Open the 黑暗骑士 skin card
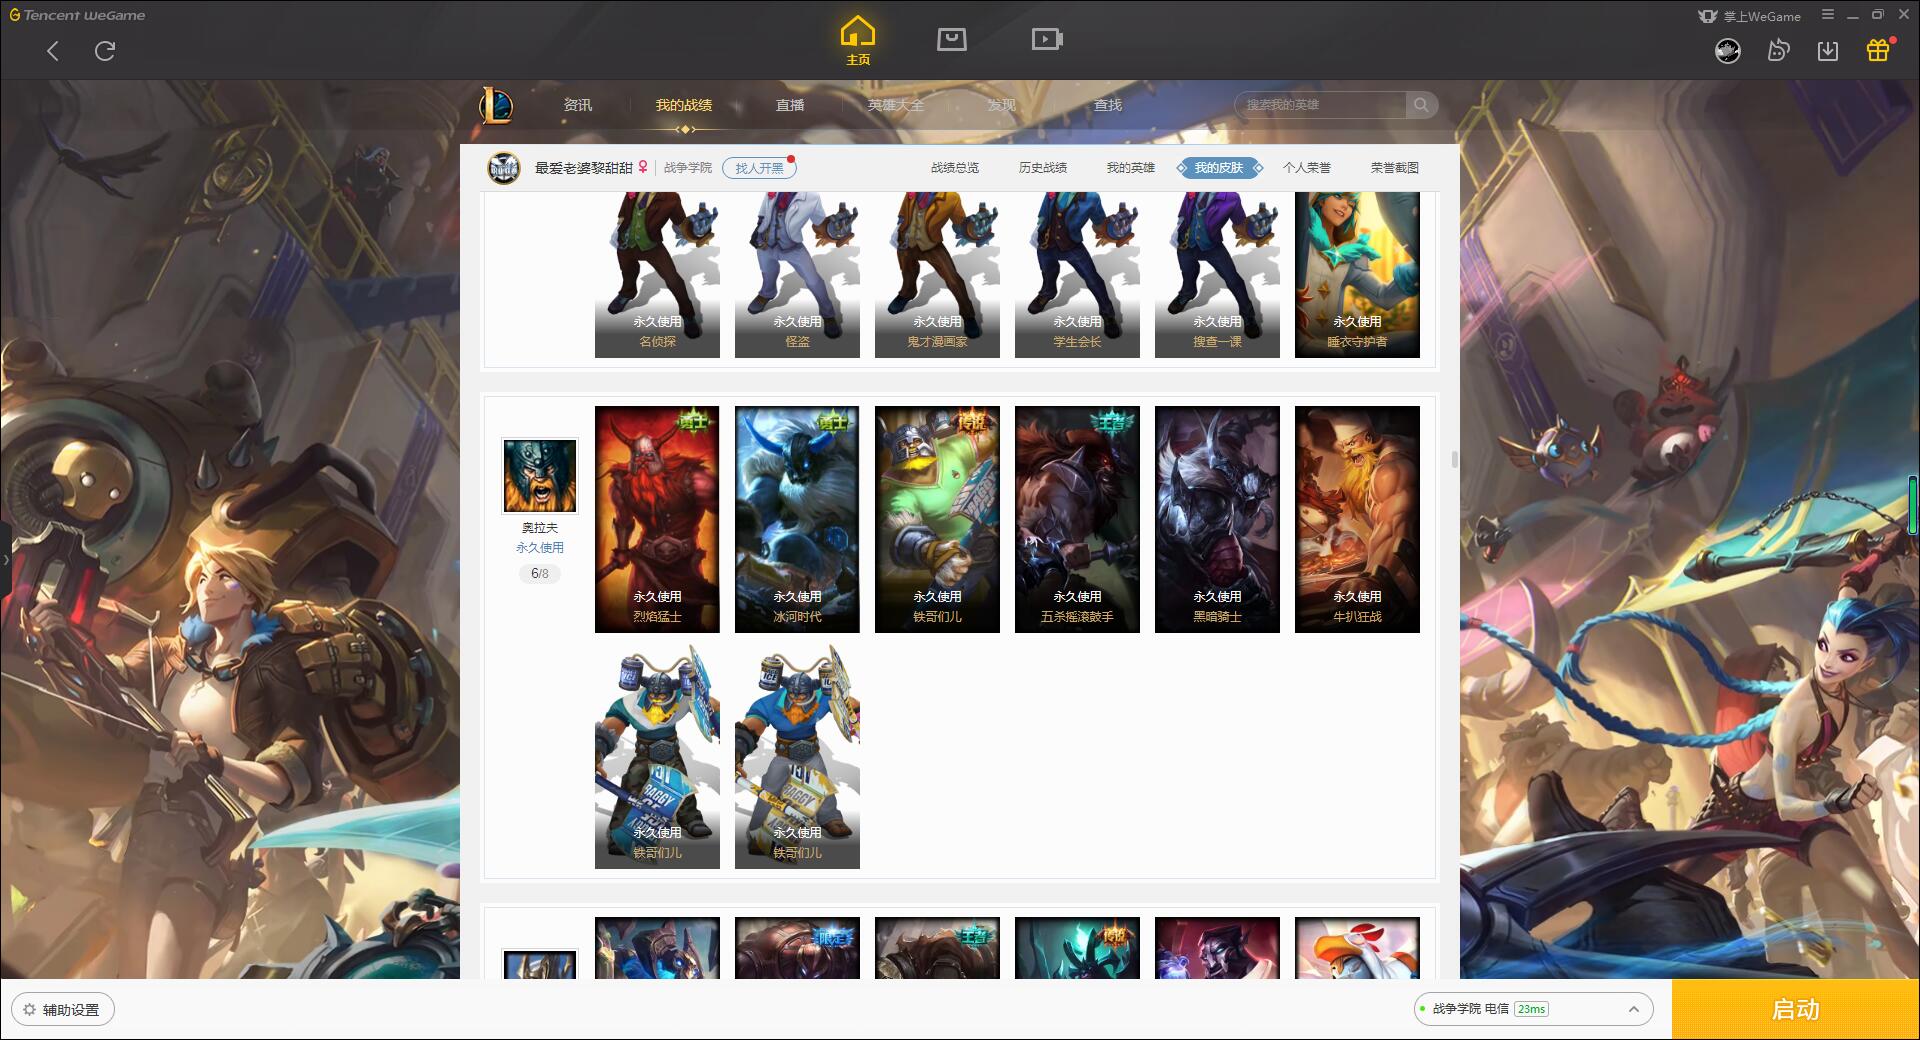 pyautogui.click(x=1217, y=519)
